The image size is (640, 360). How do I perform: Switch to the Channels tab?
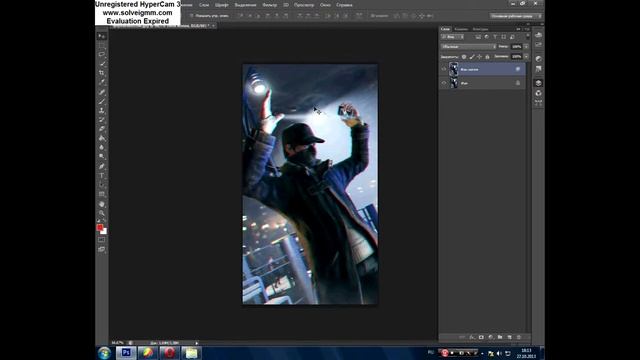click(461, 29)
